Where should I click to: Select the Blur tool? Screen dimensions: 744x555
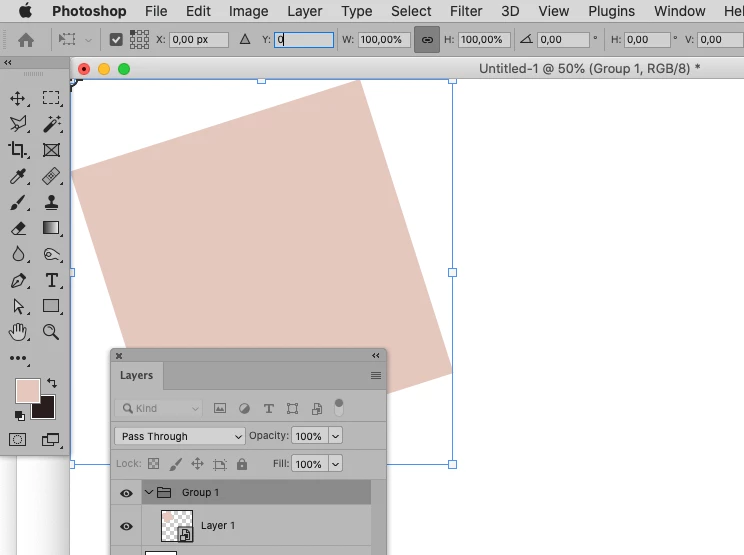click(x=18, y=254)
